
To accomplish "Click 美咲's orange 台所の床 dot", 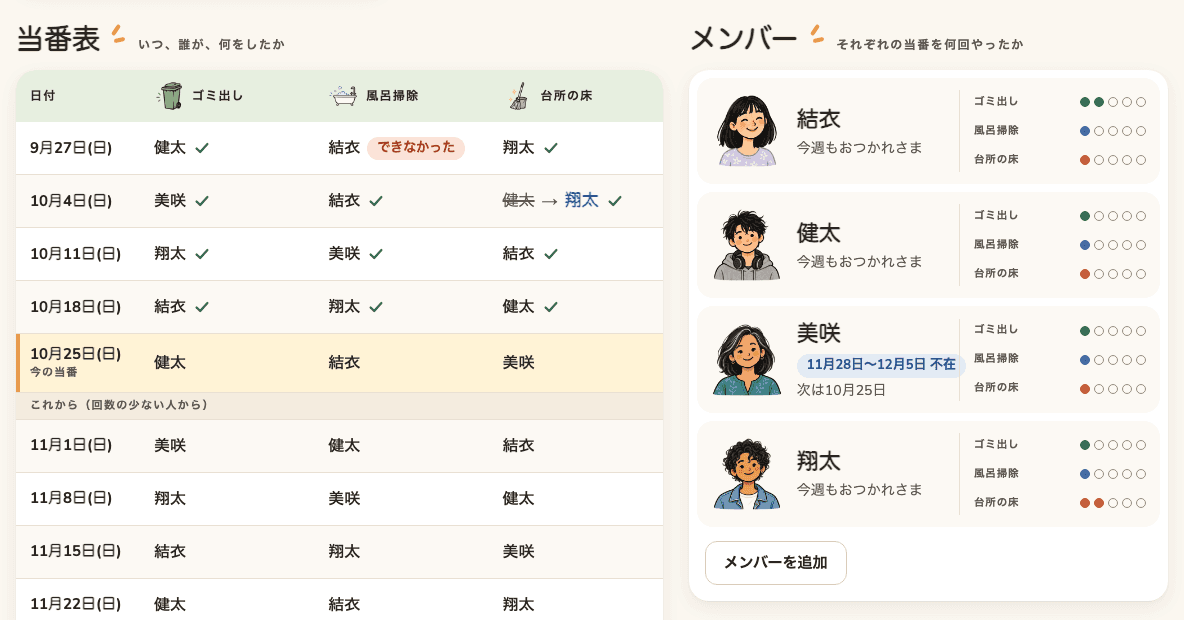I will click(1085, 389).
